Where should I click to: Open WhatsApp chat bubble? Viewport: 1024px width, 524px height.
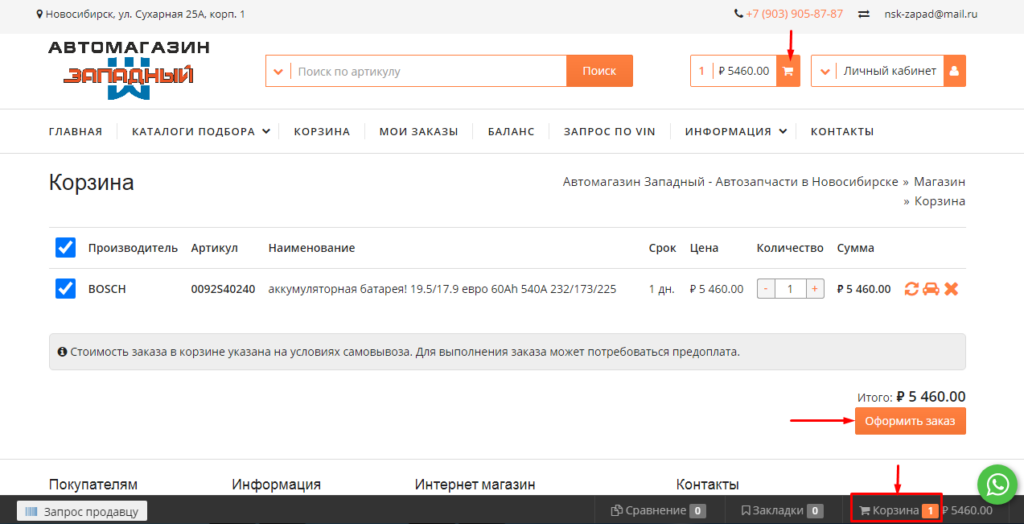[999, 483]
